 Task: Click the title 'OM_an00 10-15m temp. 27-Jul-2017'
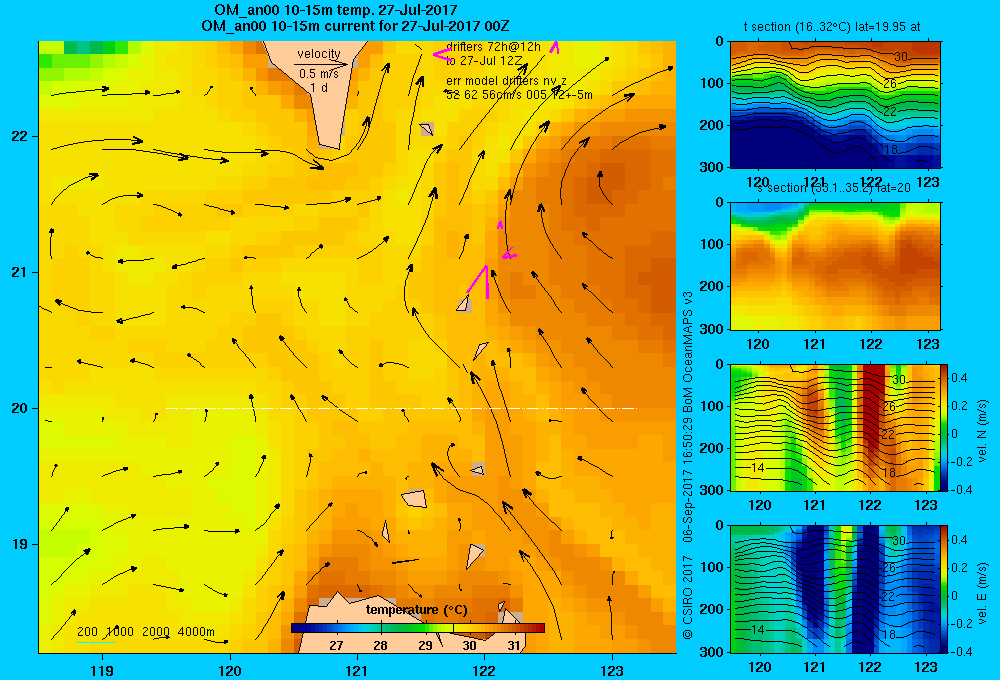(335, 10)
